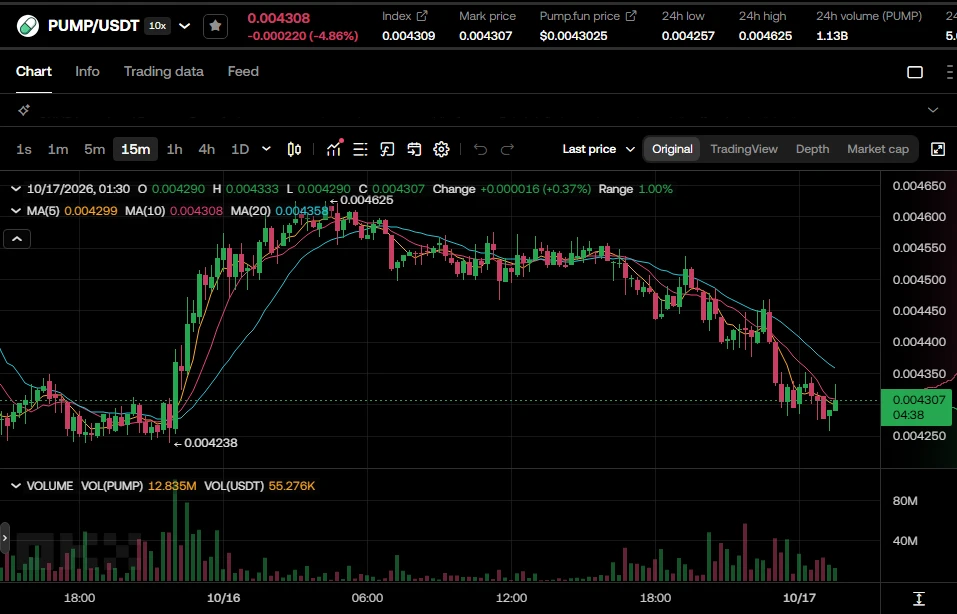Select the Chart tab
The image size is (957, 614).
(34, 71)
